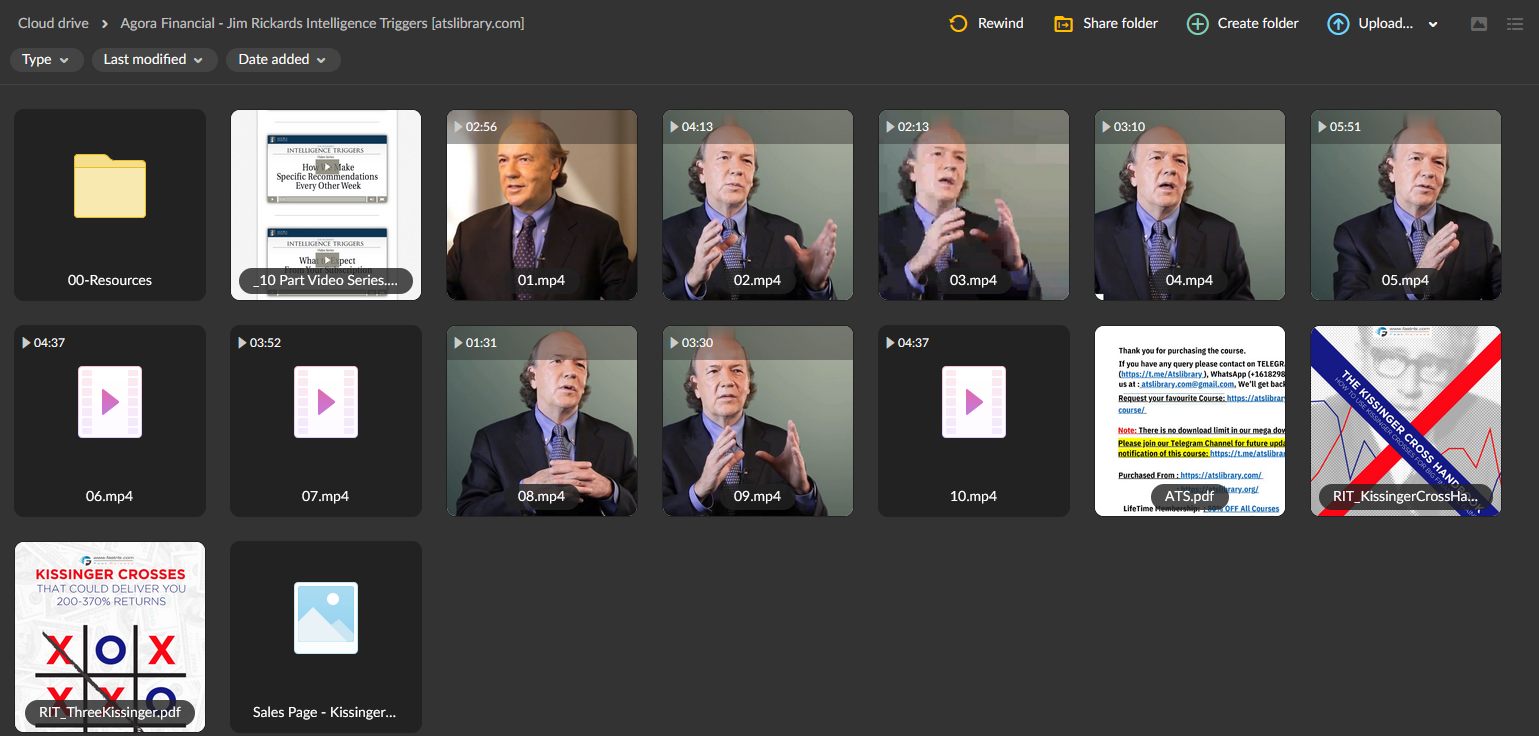Screen dimensions: 1539x736
Task: Click the green Create folder plus icon
Action: (1197, 22)
